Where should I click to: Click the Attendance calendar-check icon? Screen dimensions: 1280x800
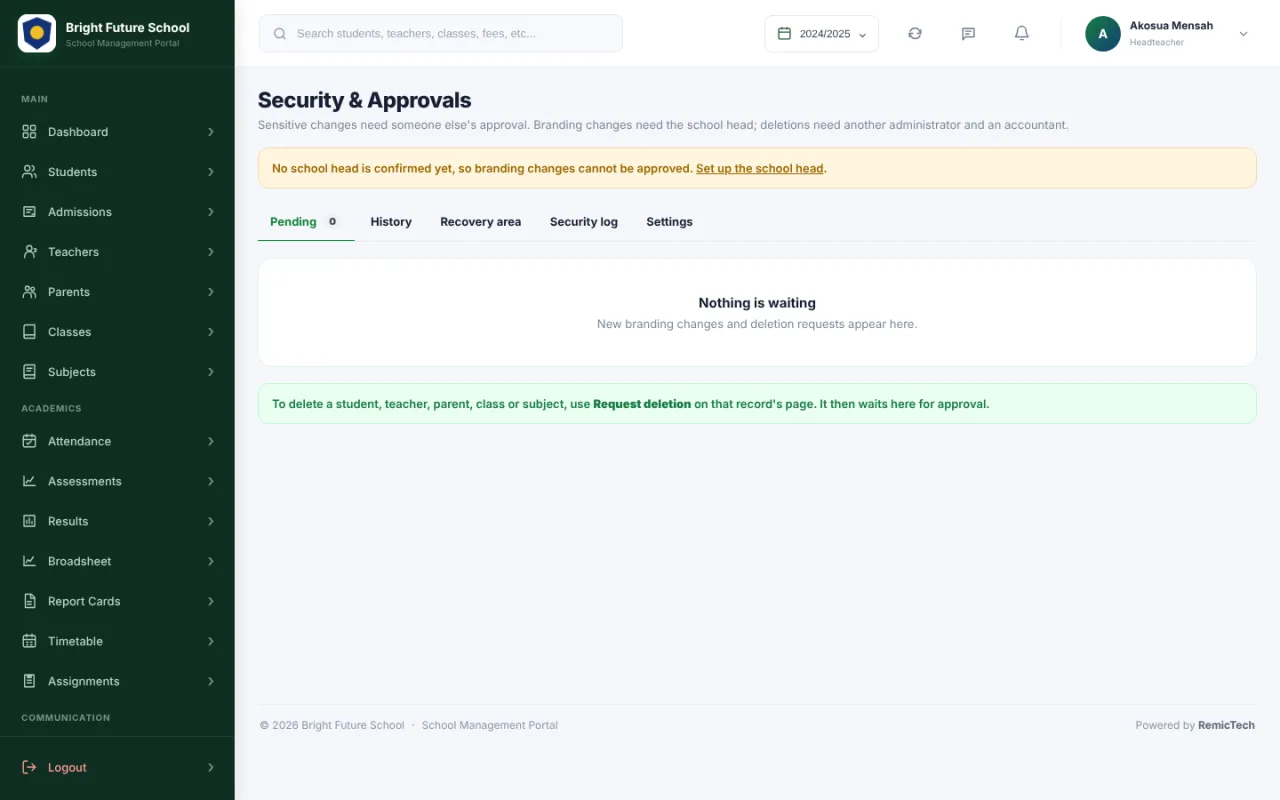tap(29, 441)
